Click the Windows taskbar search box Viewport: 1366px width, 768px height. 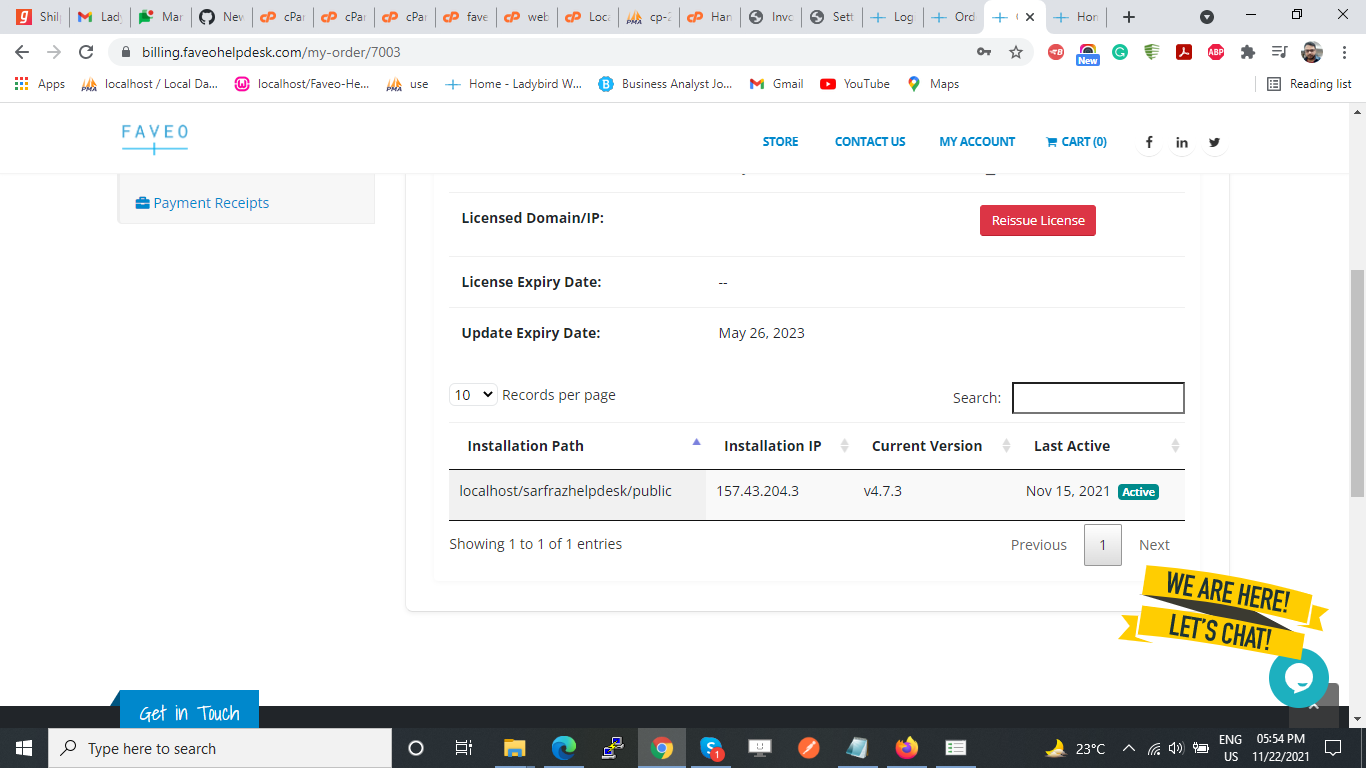pyautogui.click(x=220, y=748)
